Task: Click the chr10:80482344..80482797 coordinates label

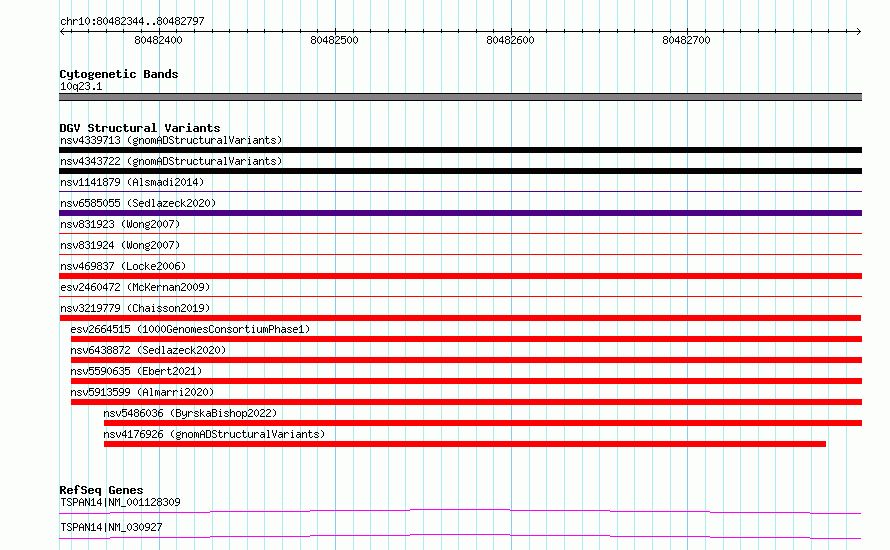Action: (132, 21)
